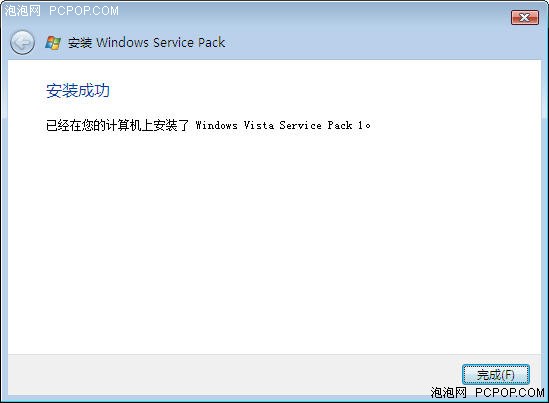
Task: Click the 安装 word in the title header
Action: coord(80,43)
